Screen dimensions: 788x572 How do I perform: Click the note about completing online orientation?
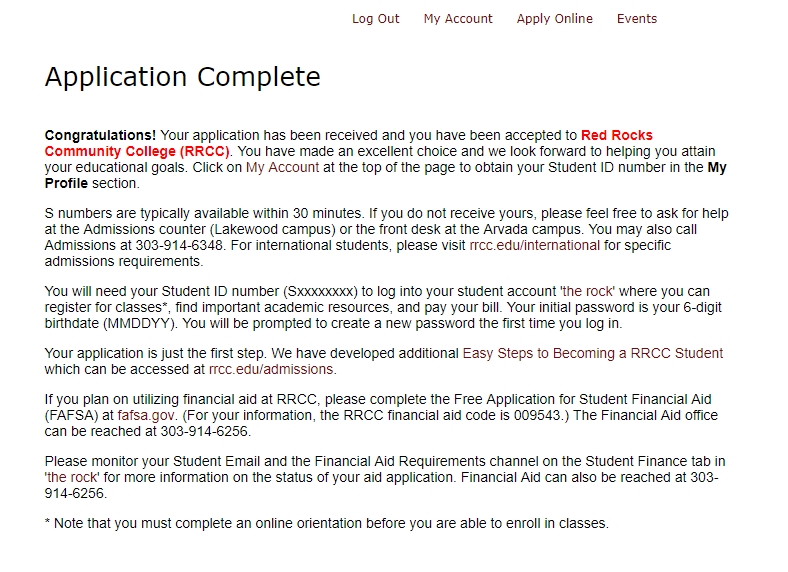pyautogui.click(x=327, y=524)
